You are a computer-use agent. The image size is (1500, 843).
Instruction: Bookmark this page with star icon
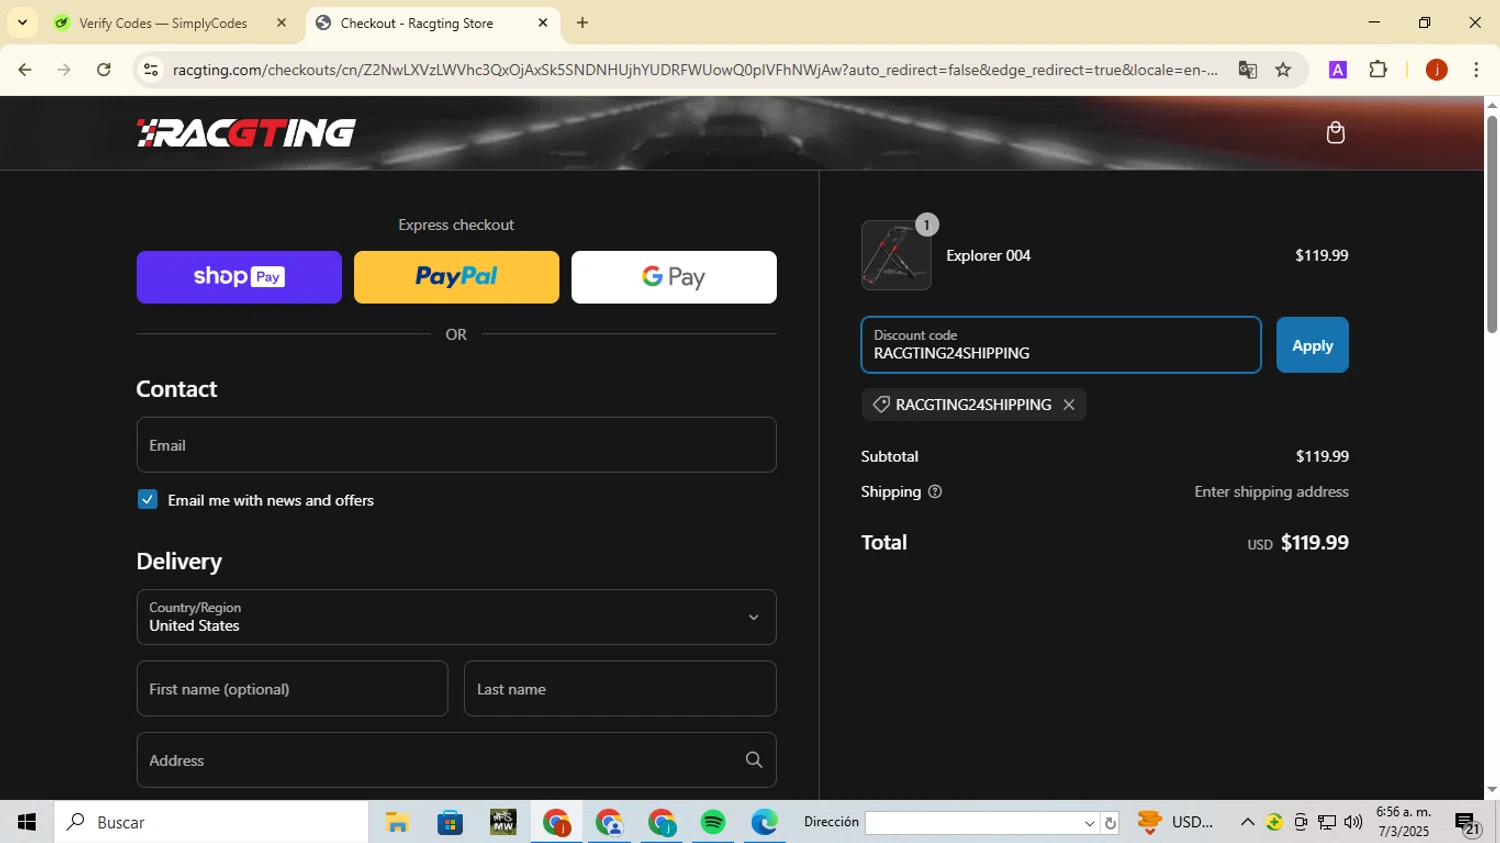(1283, 70)
